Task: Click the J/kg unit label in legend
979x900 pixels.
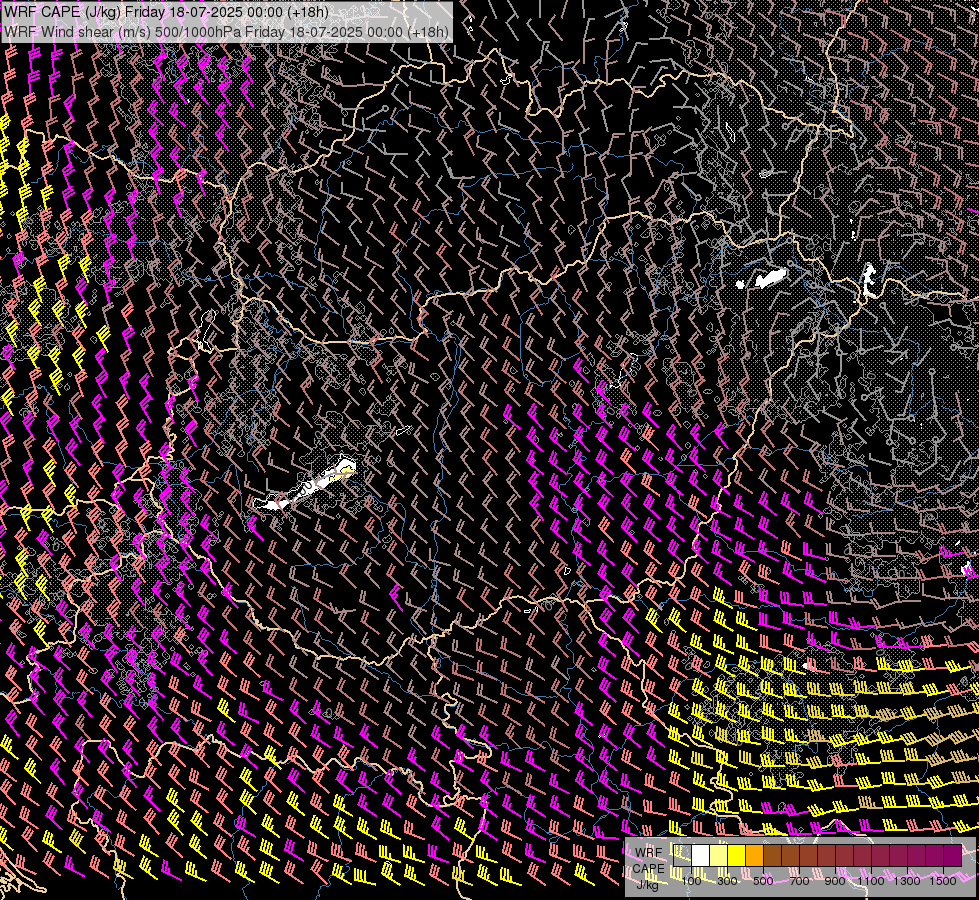Action: click(x=647, y=885)
